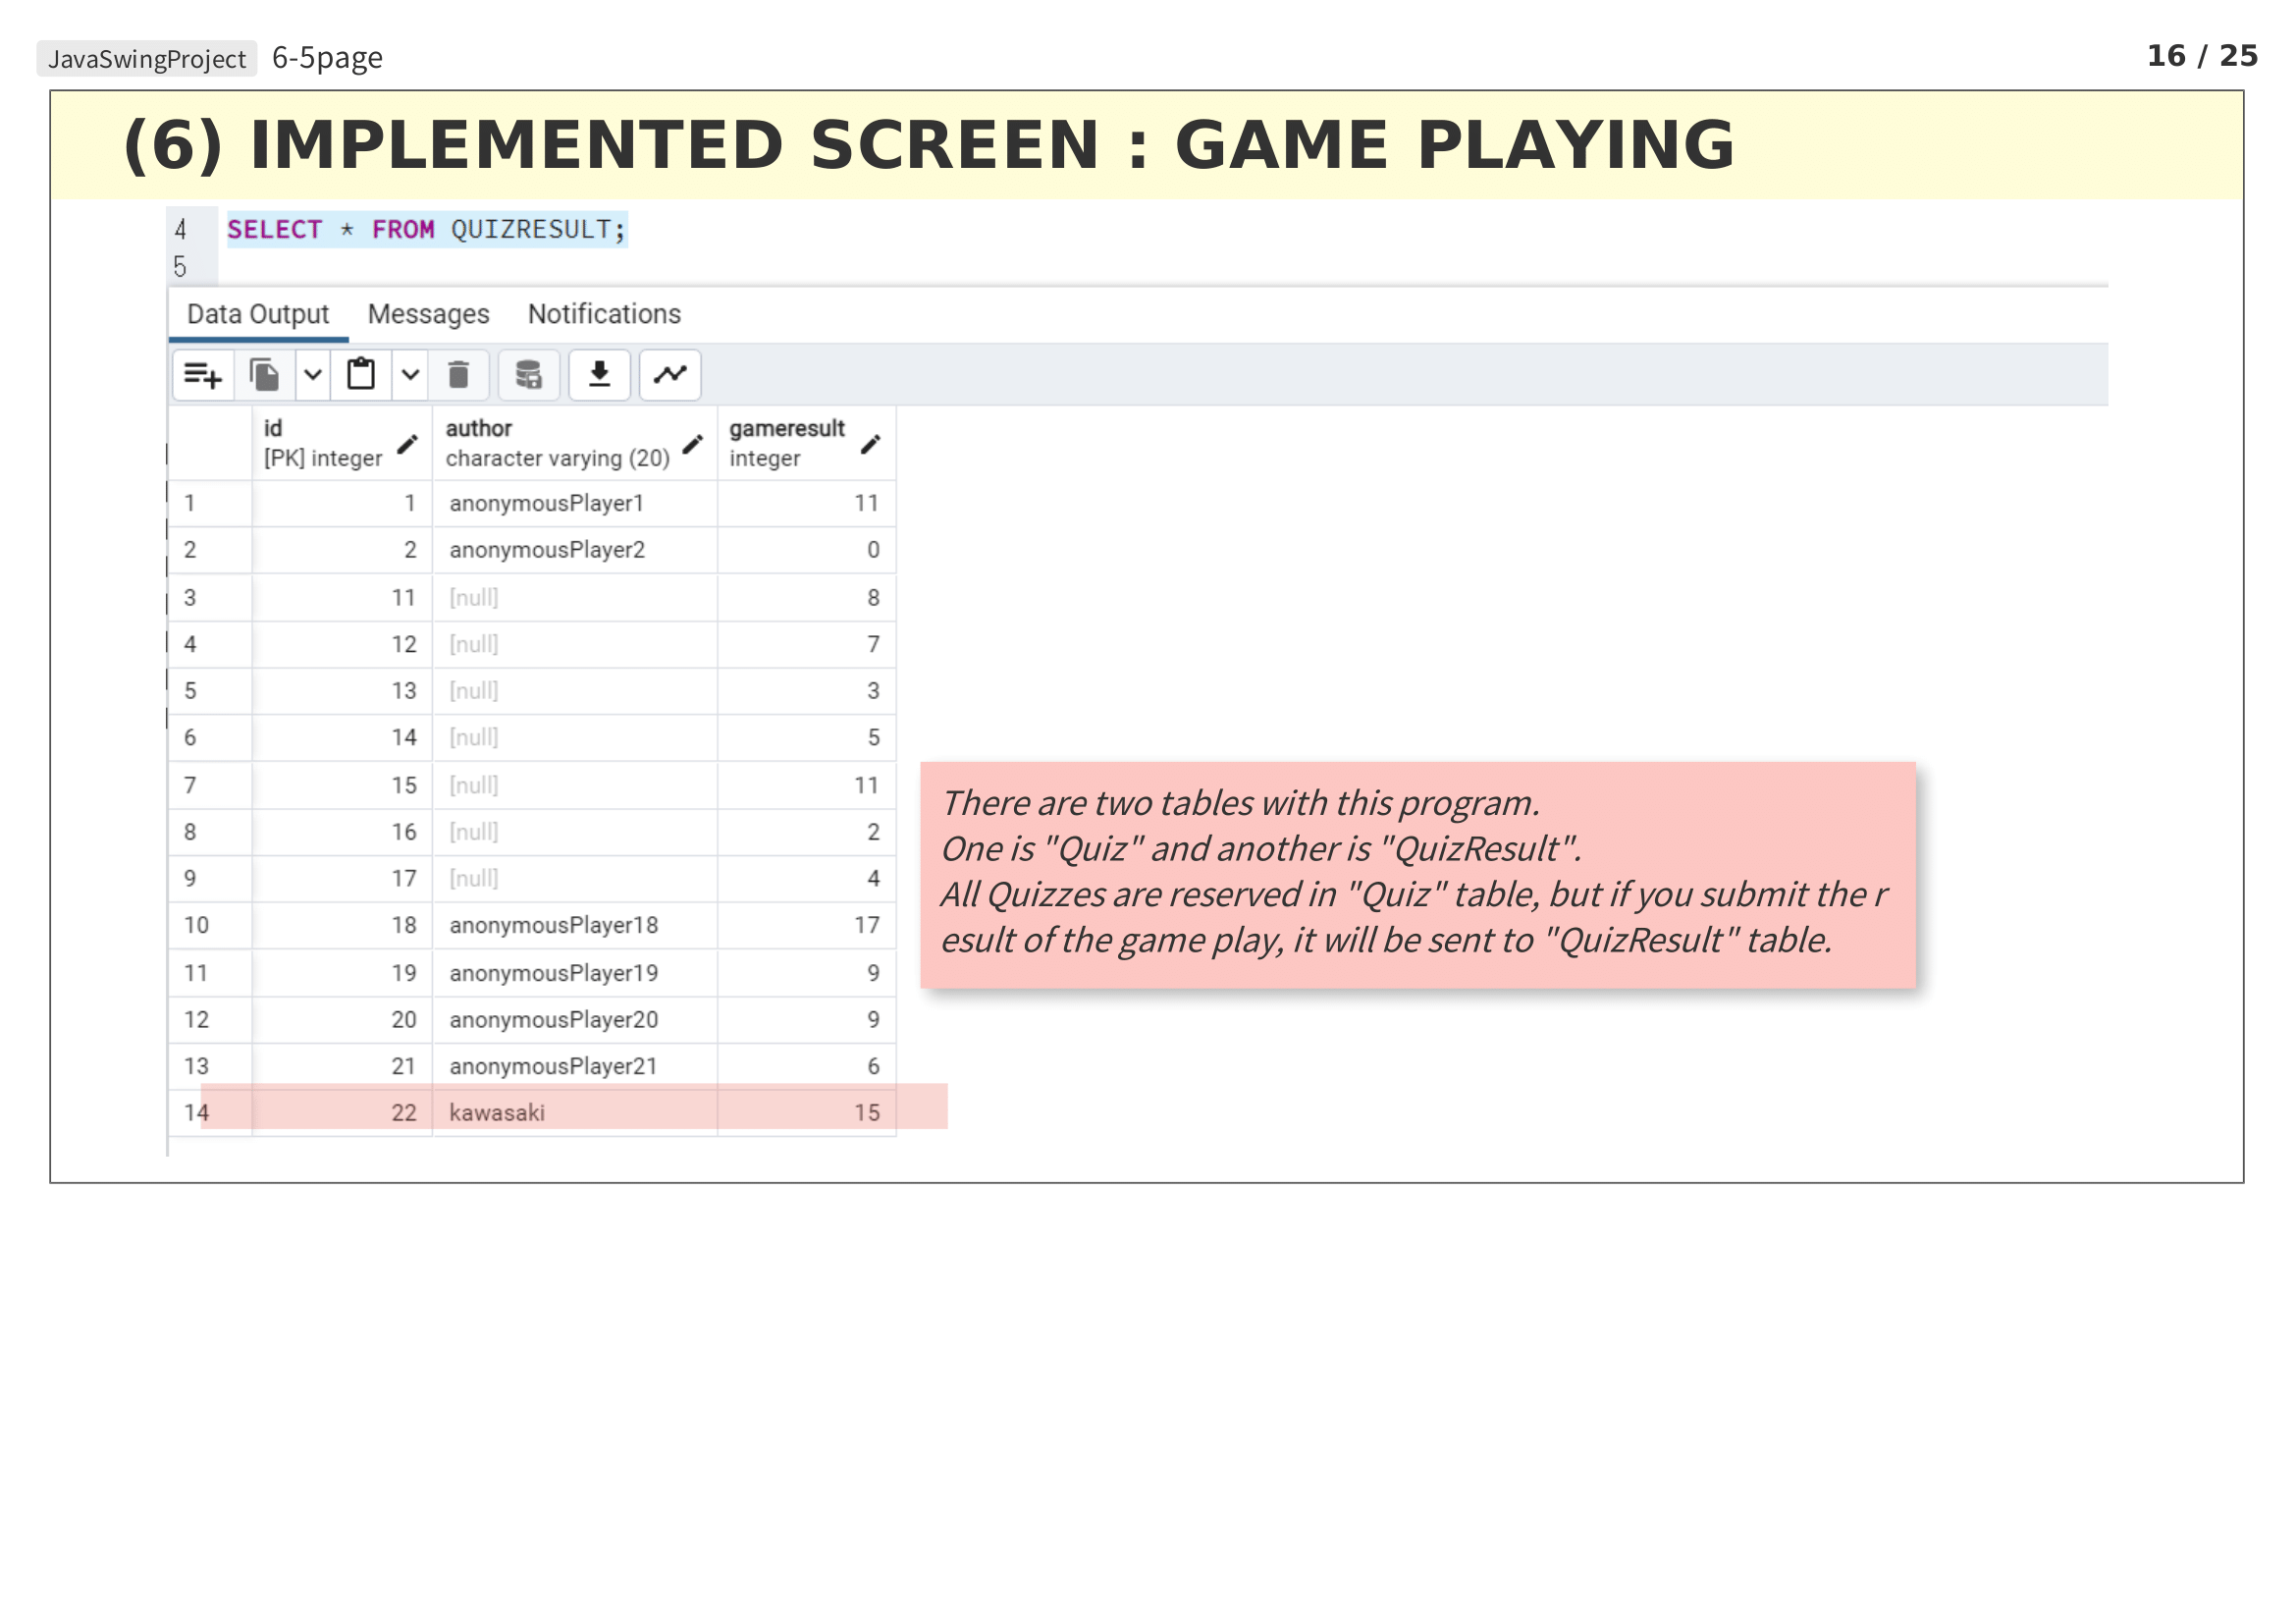Image resolution: width=2296 pixels, height=1623 pixels.
Task: Click the gameresult column edit pencil
Action: pos(870,444)
